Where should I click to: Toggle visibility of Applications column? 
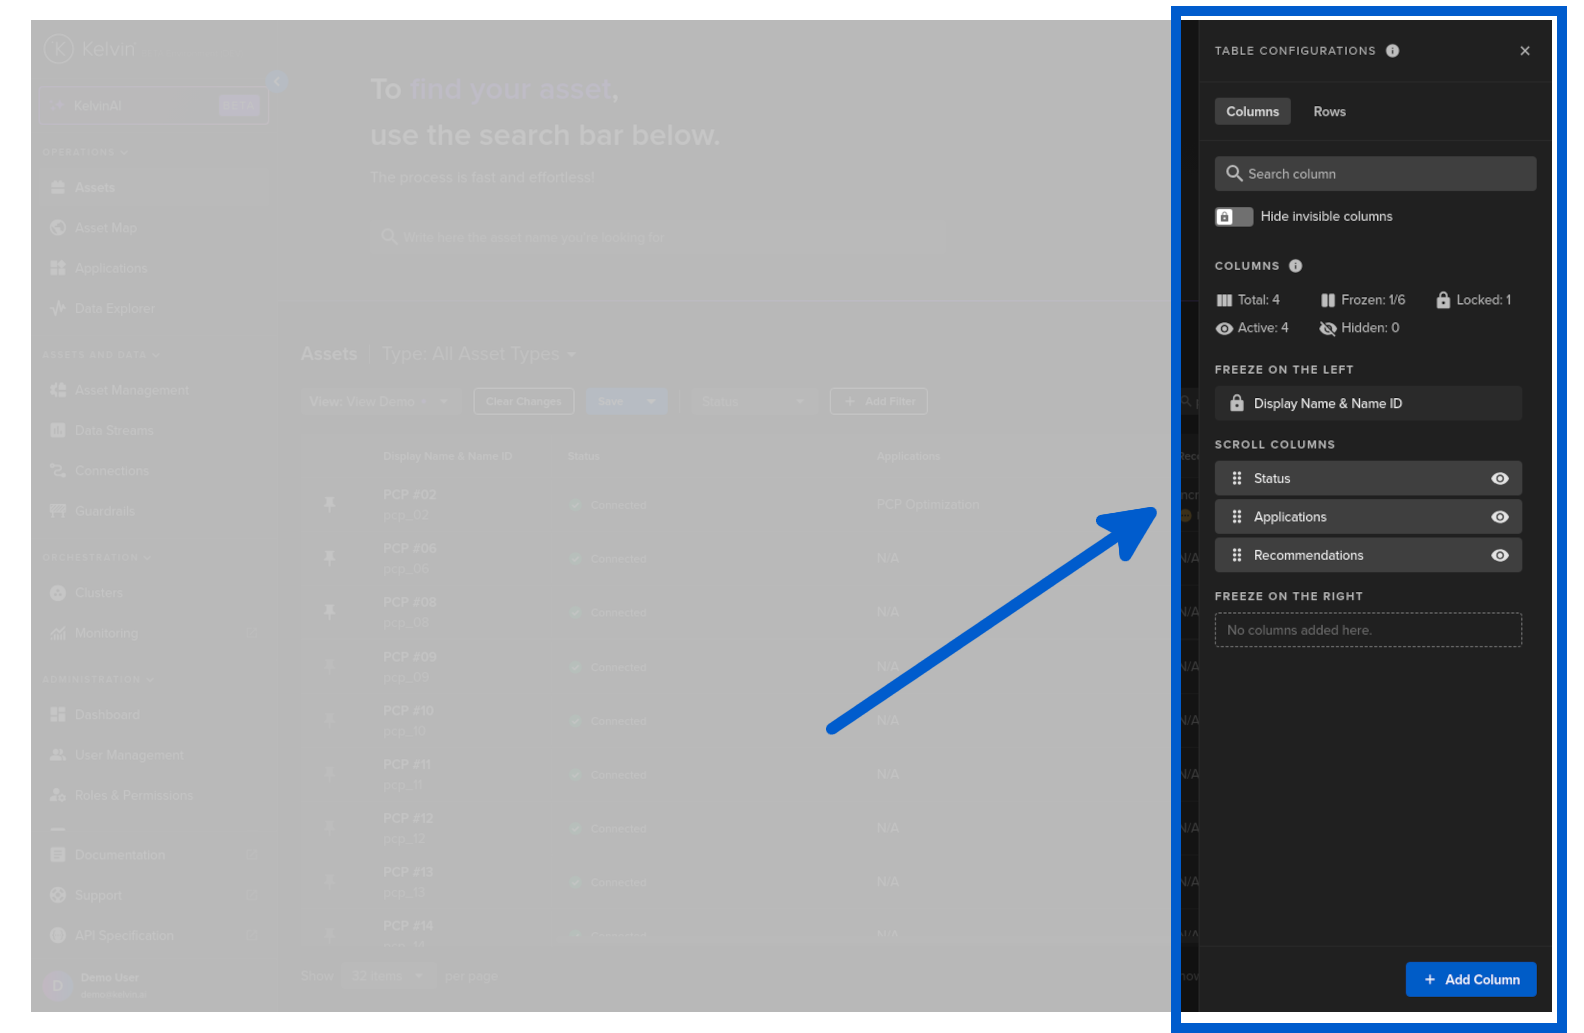pyautogui.click(x=1499, y=517)
